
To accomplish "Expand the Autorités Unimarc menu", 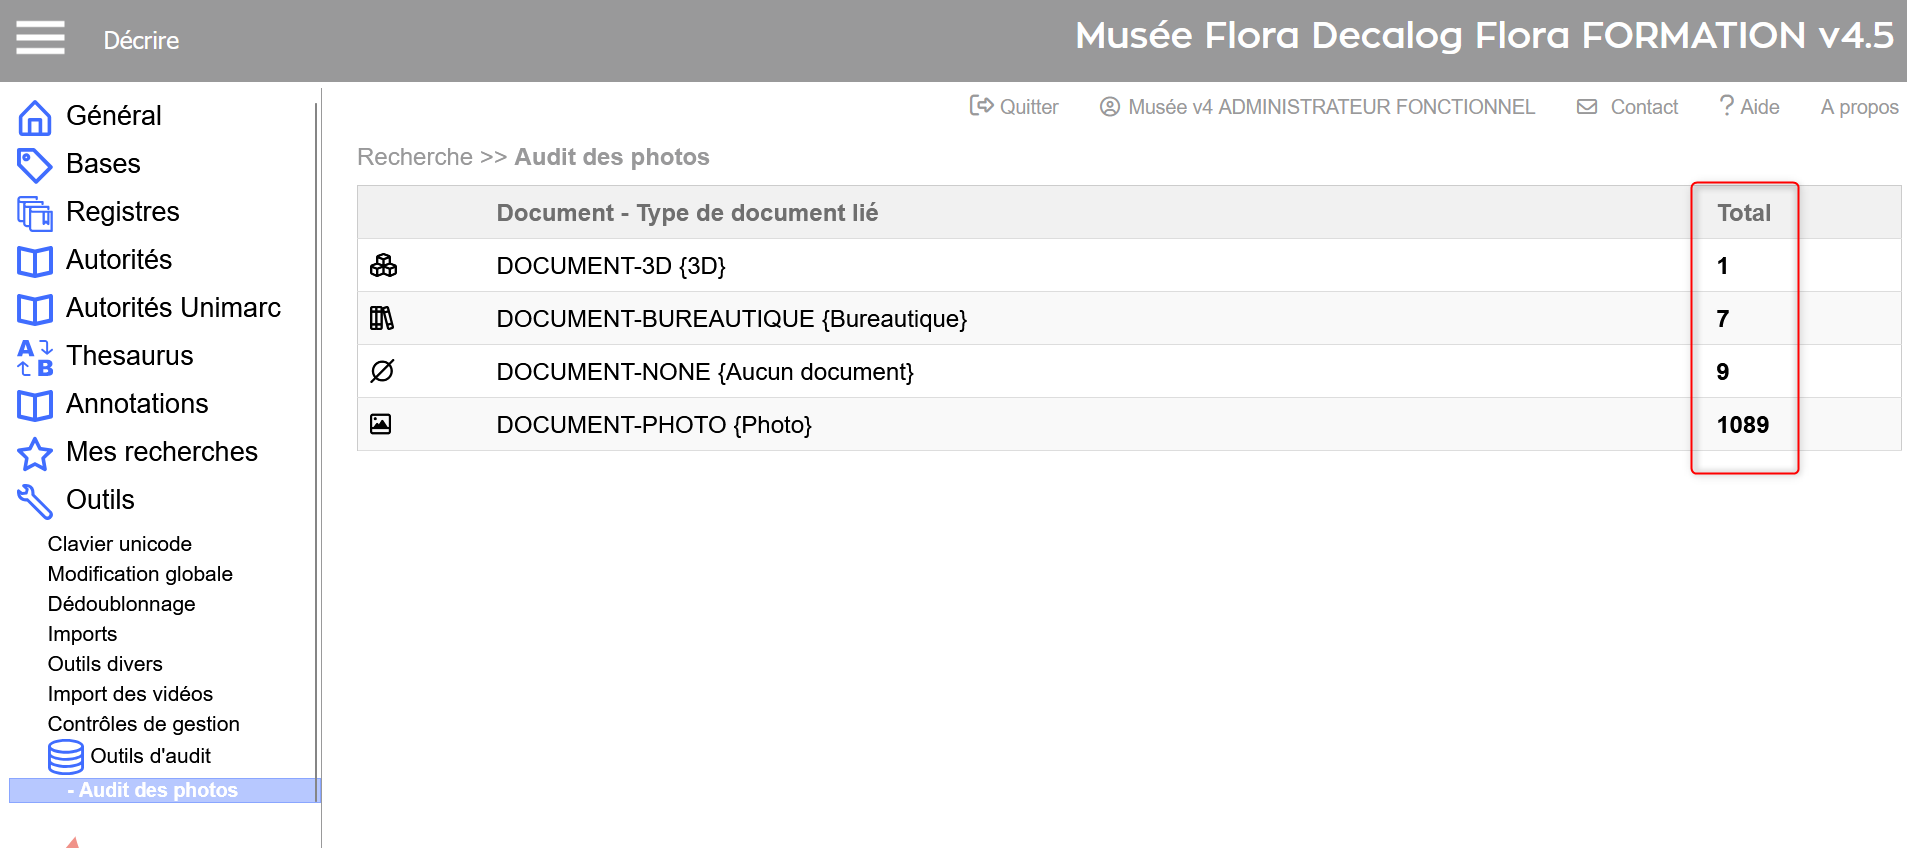I will pos(173,308).
